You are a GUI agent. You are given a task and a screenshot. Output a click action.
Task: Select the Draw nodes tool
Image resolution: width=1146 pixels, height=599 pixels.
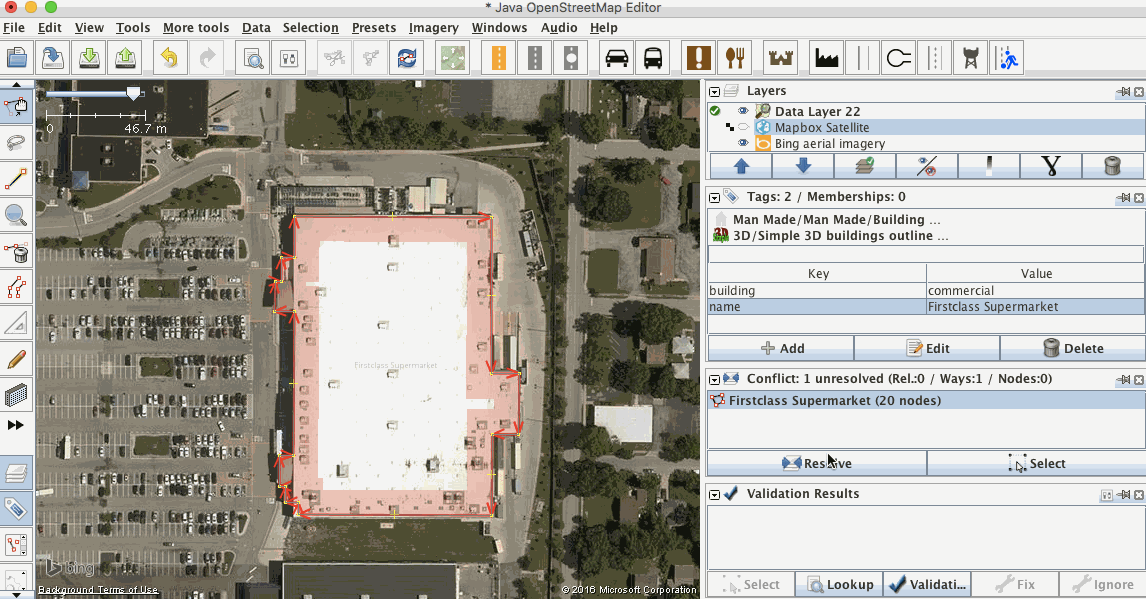[x=16, y=179]
